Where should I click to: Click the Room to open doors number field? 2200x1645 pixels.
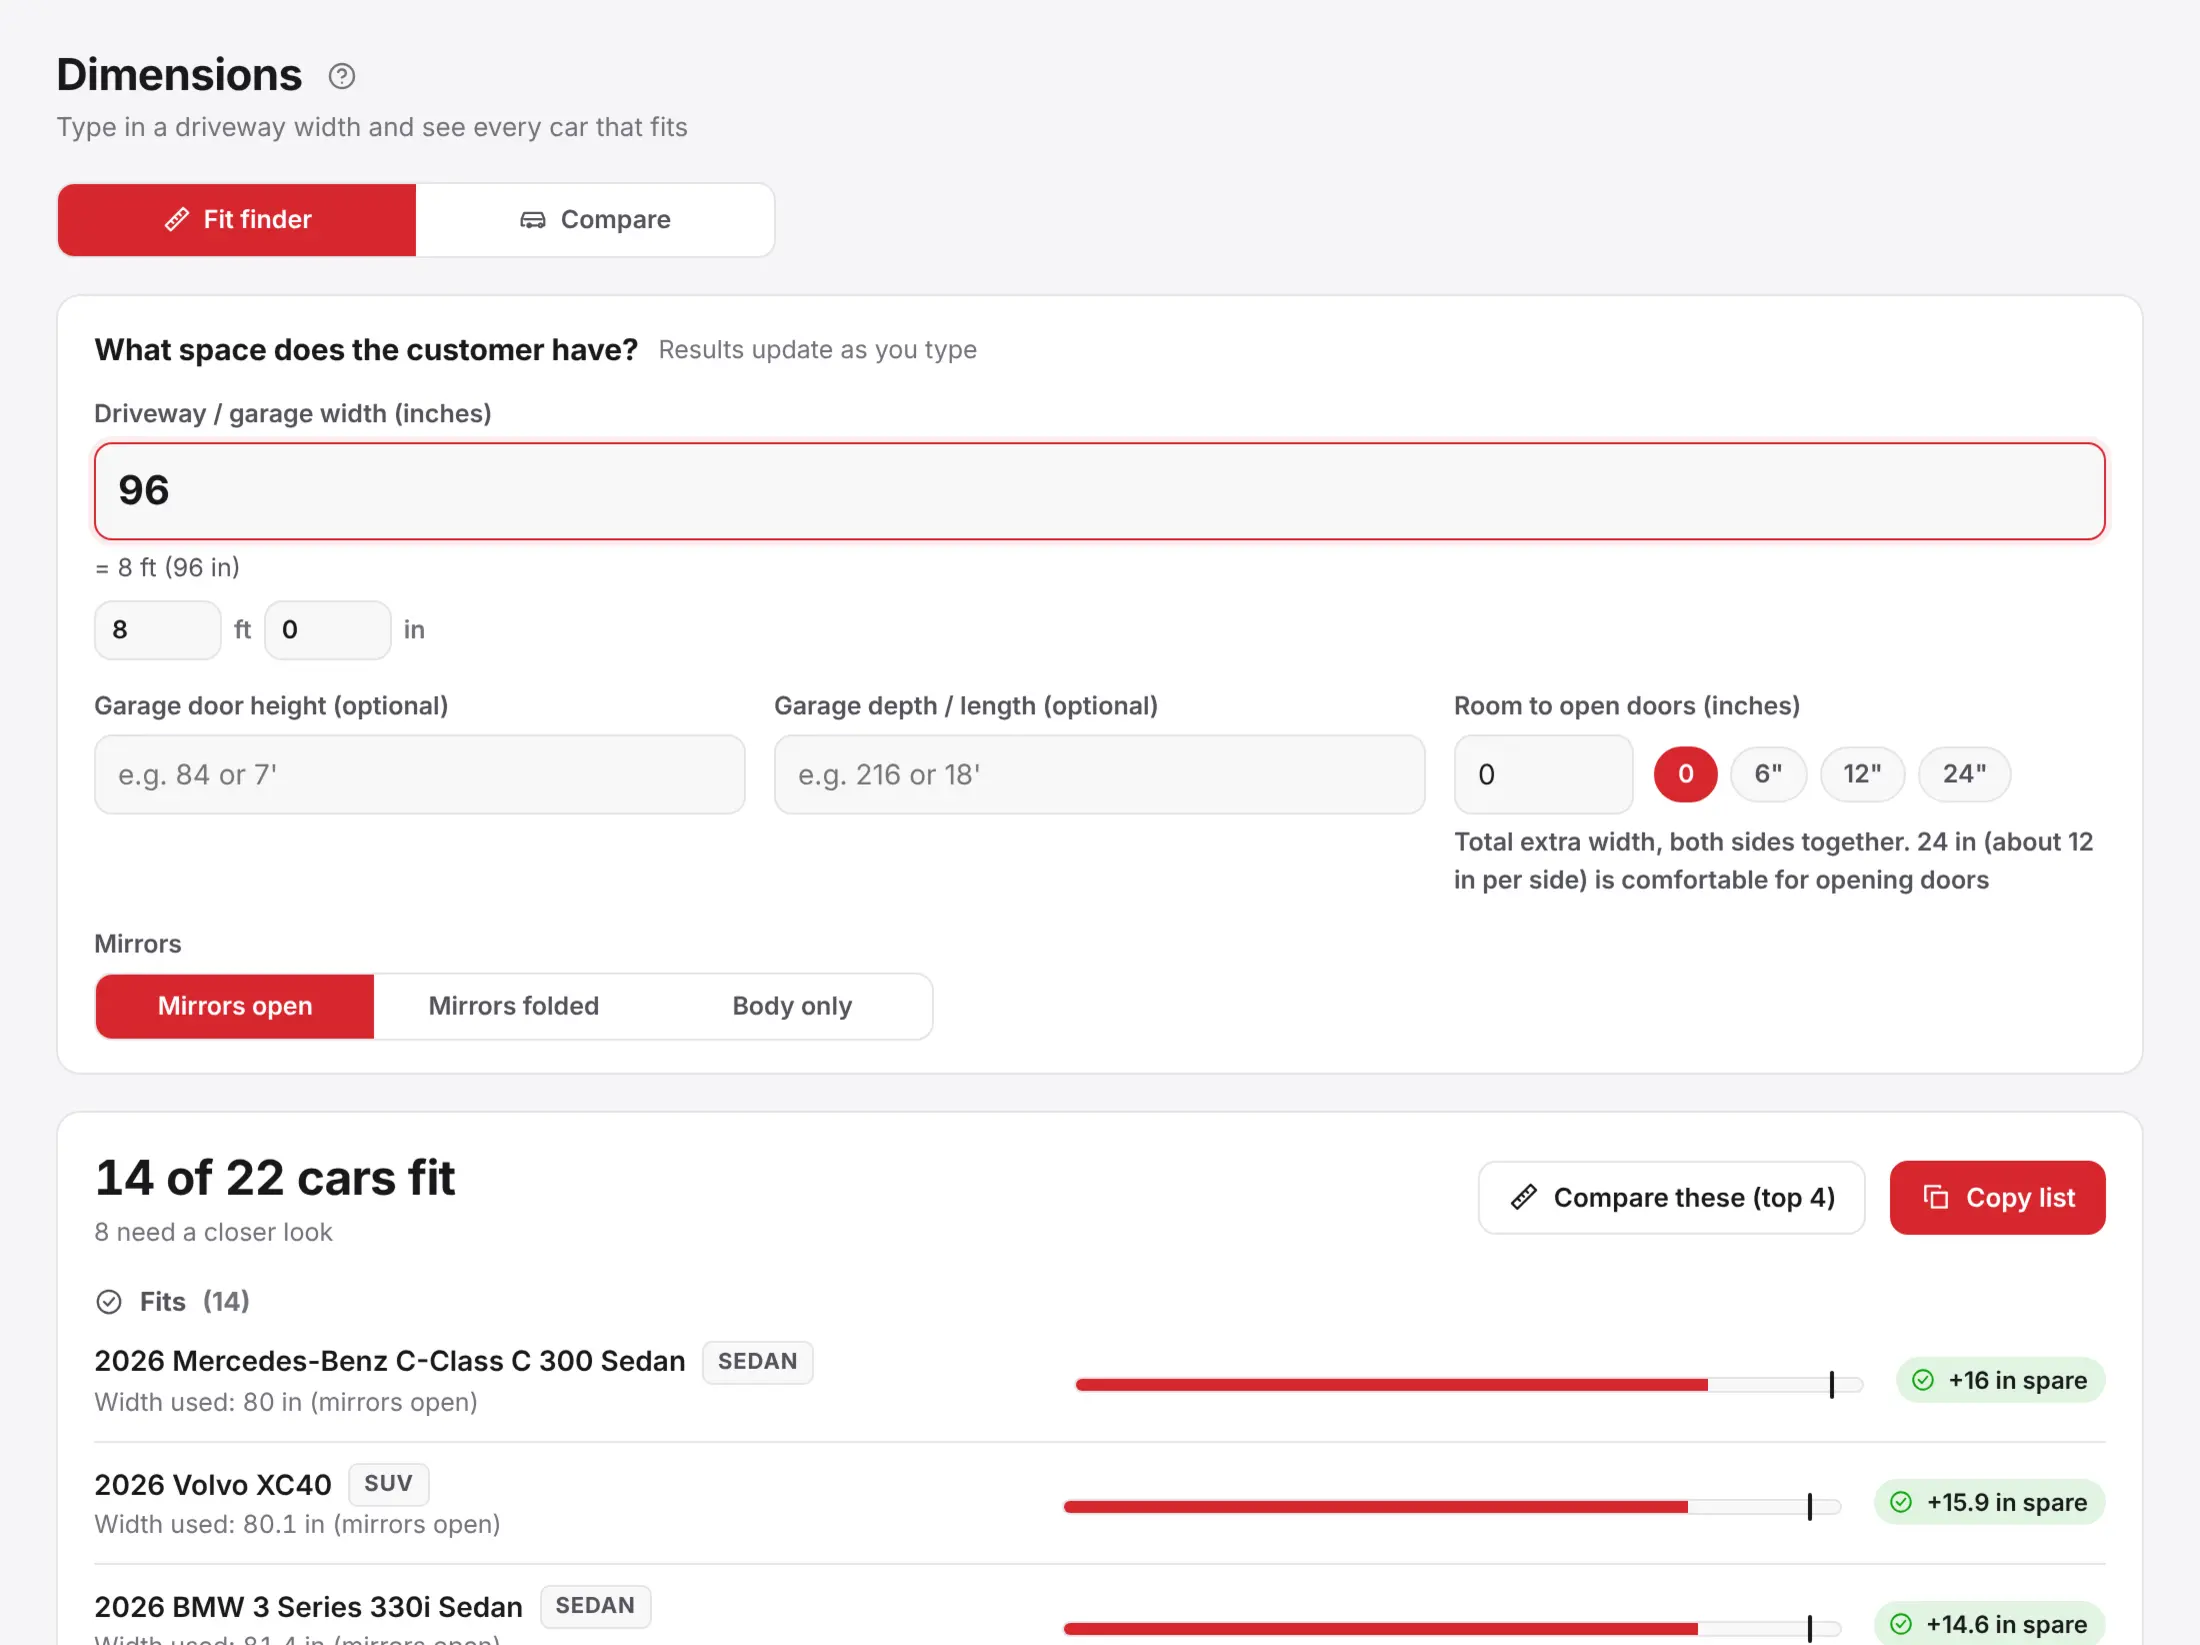[x=1544, y=775]
